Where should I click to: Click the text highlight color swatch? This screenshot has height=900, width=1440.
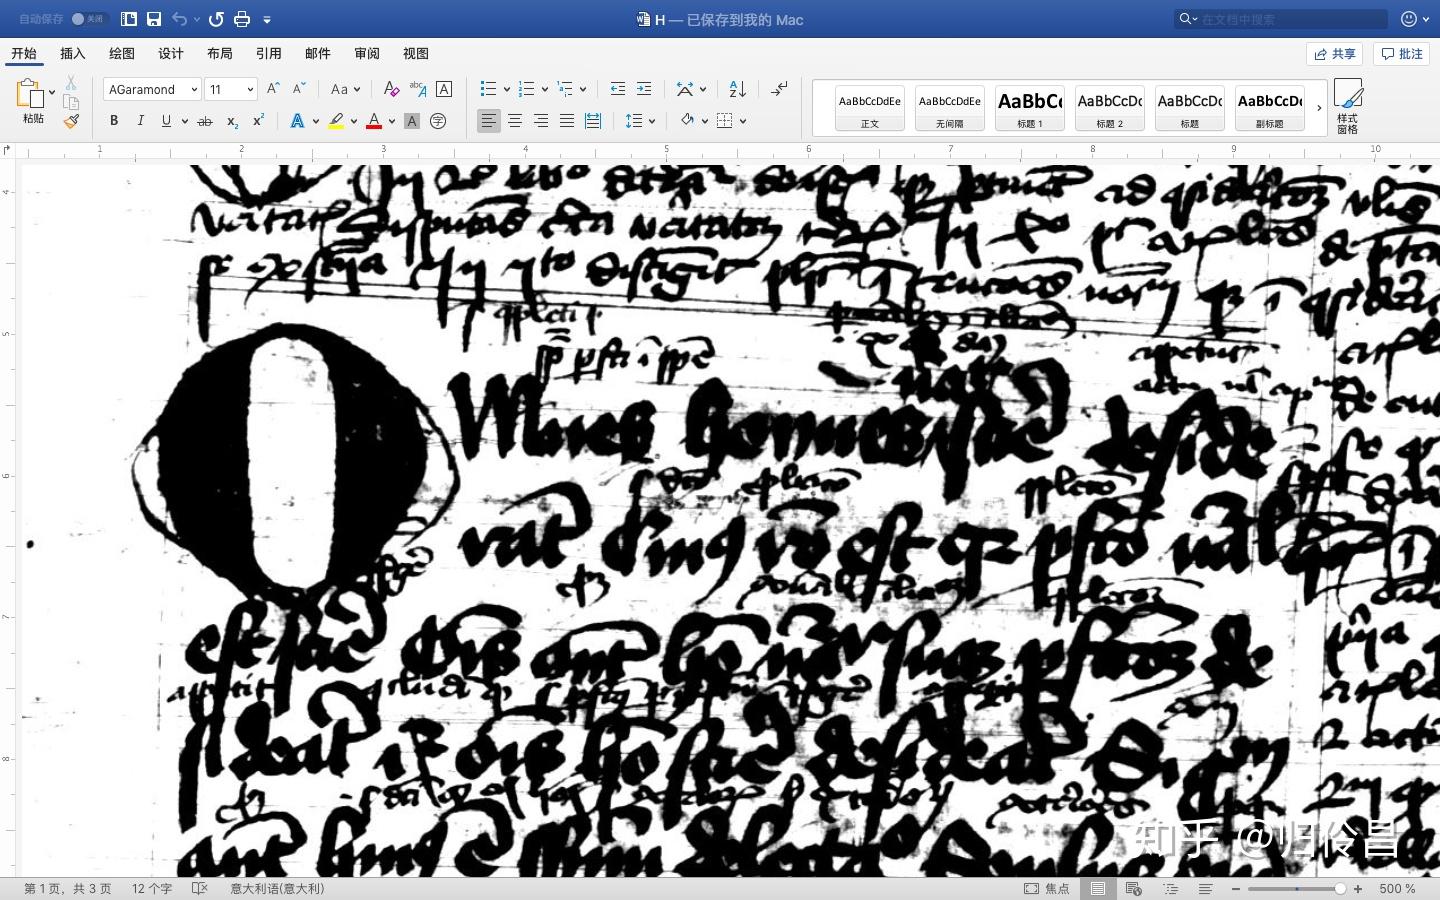336,121
